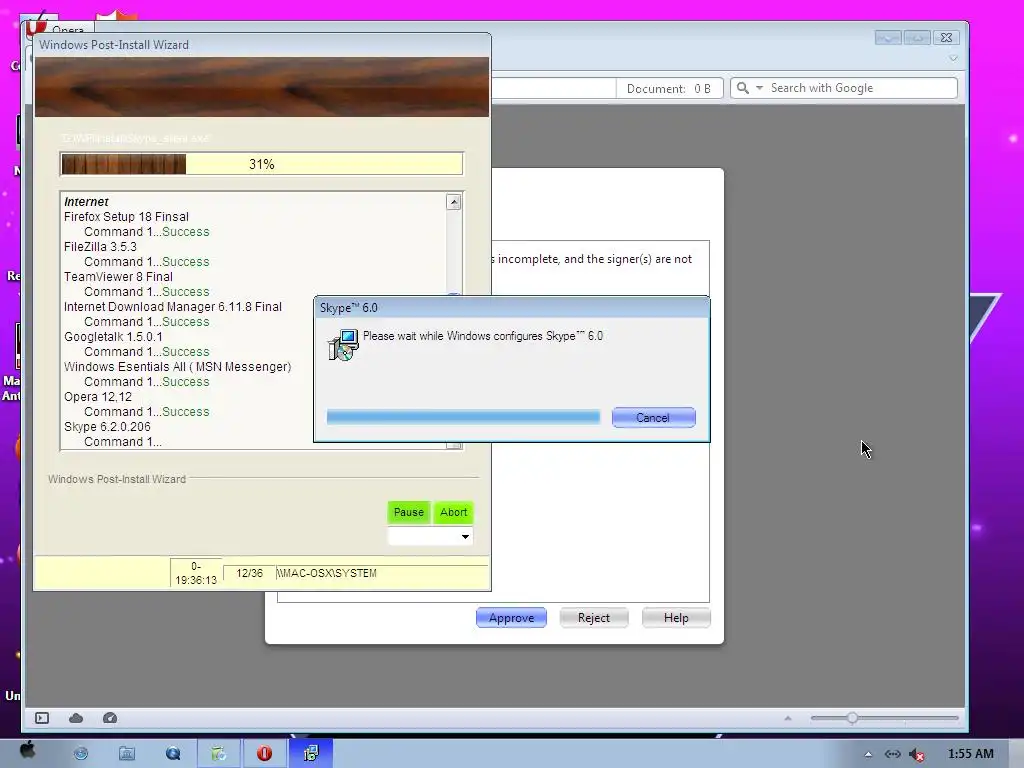The image size is (1024, 768).
Task: Click the Apple logo start button
Action: coord(27,750)
